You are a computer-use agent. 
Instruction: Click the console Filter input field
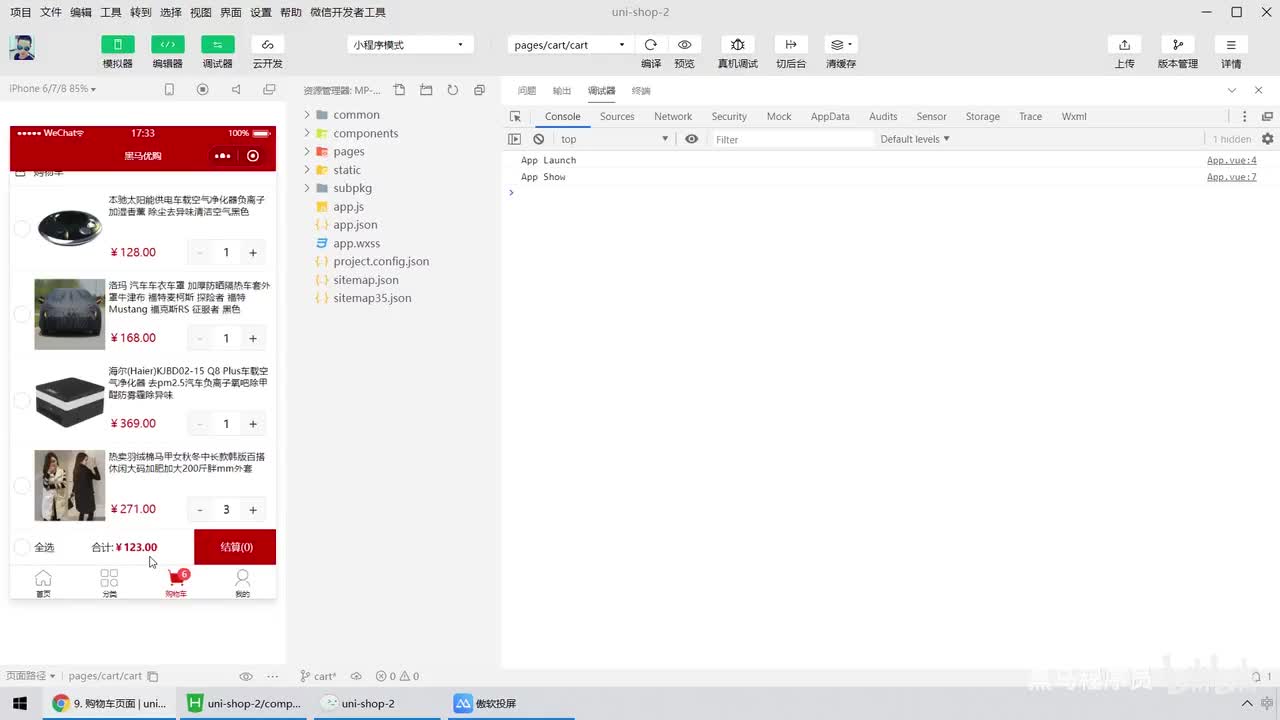click(792, 139)
